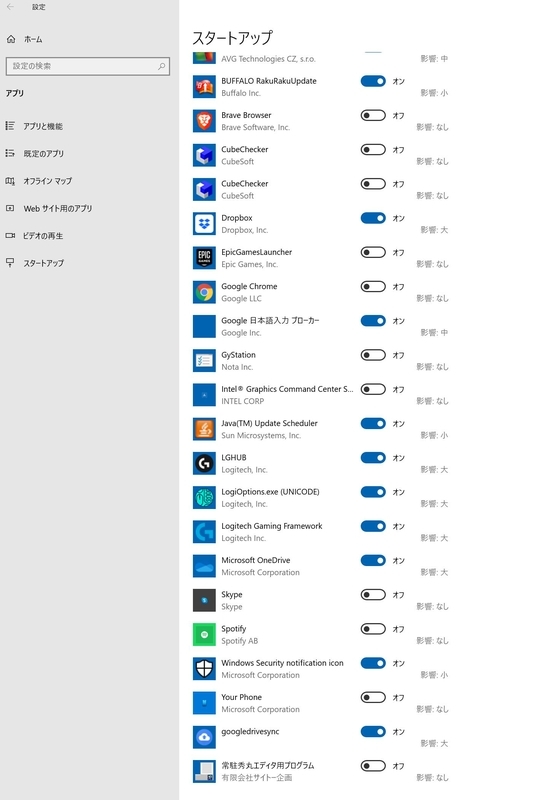Enable Brave Browser at startup

(x=373, y=115)
